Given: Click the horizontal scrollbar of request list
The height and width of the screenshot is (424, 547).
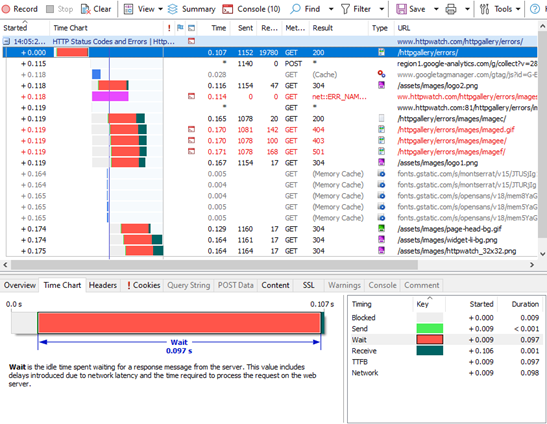Looking at the screenshot, I should click(x=215, y=265).
